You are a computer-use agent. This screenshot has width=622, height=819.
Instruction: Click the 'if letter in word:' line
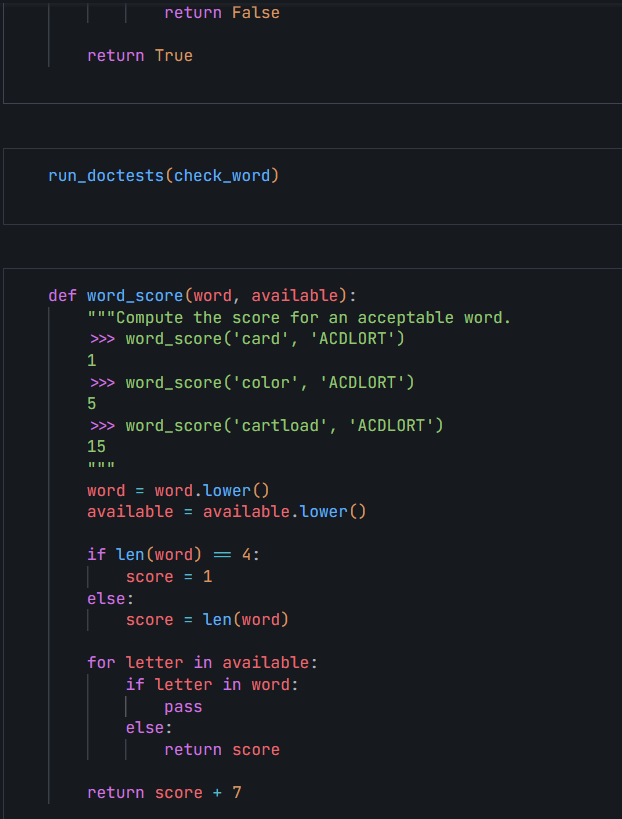tap(212, 685)
